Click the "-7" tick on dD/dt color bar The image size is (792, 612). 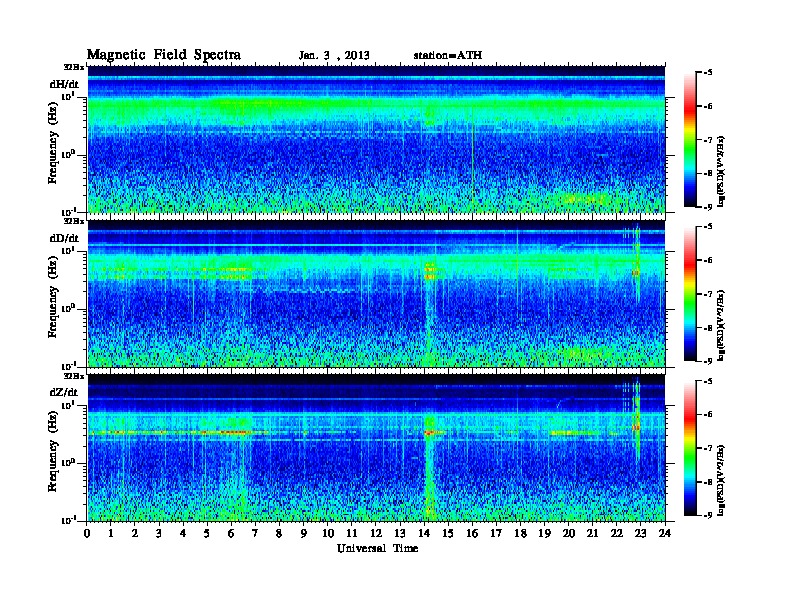708,294
